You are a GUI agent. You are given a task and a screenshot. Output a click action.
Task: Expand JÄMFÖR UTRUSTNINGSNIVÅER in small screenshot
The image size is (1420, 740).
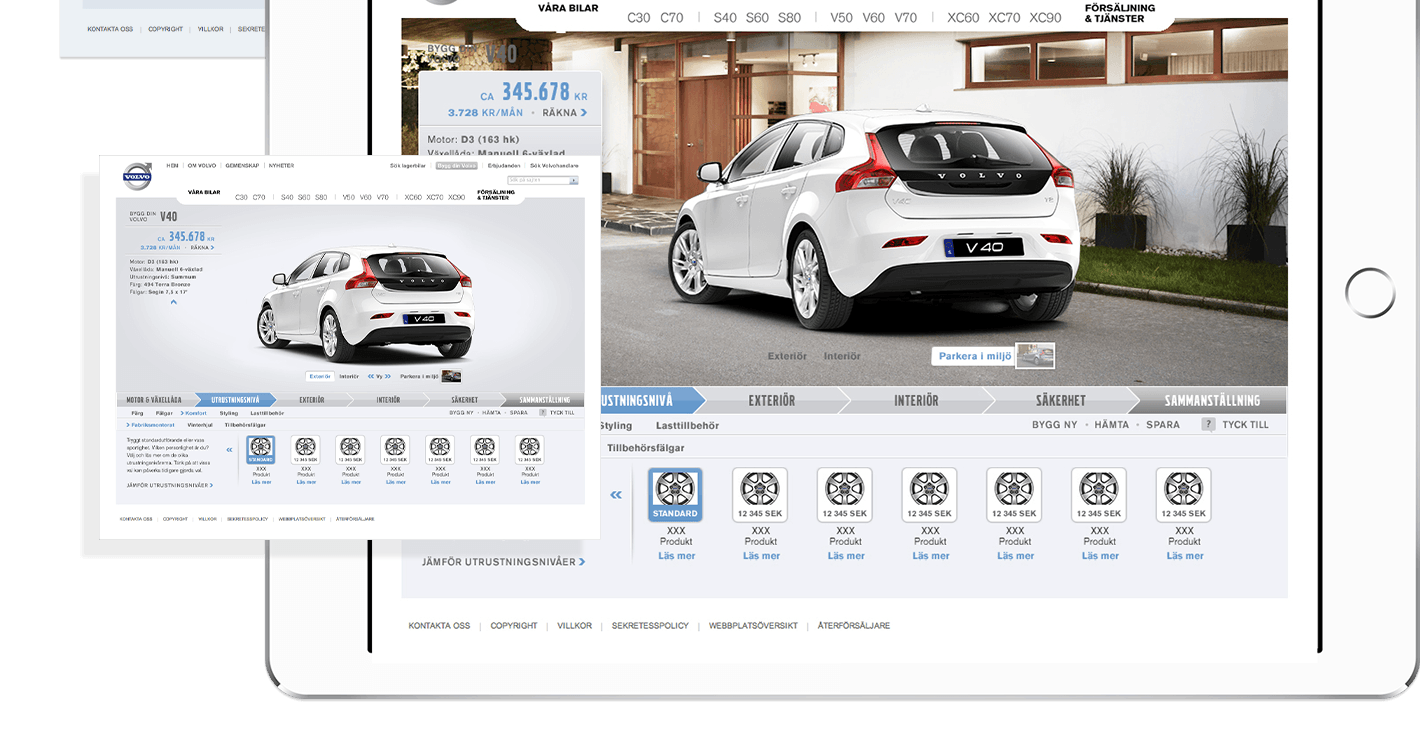170,485
